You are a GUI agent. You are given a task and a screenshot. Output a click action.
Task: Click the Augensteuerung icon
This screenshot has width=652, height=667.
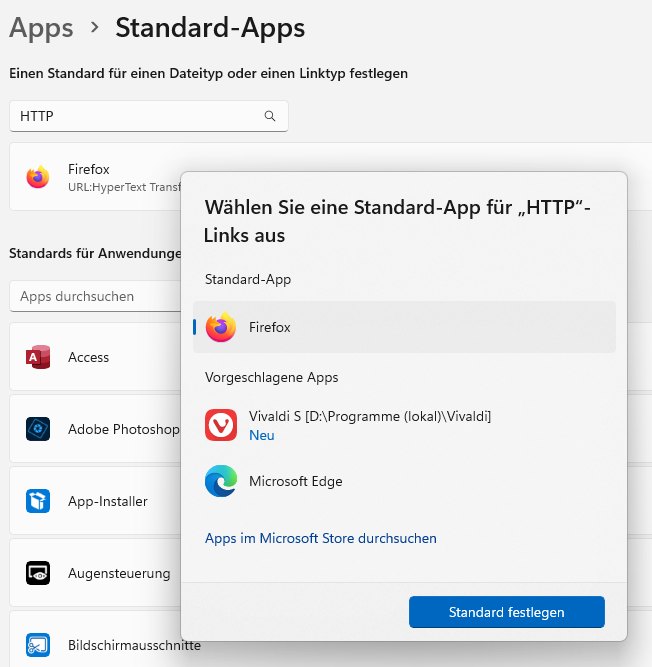(38, 573)
